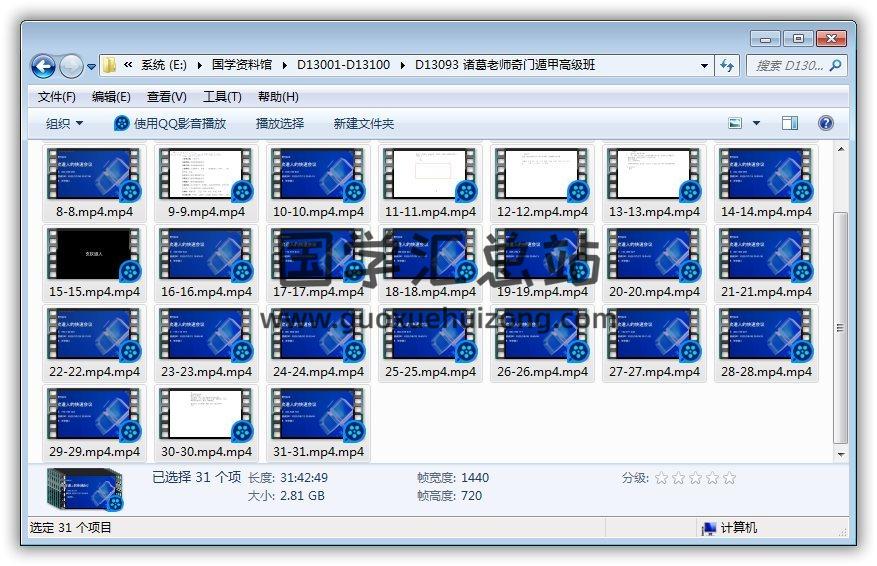Click the scrollbar down arrow
The width and height of the screenshot is (877, 566).
841,455
